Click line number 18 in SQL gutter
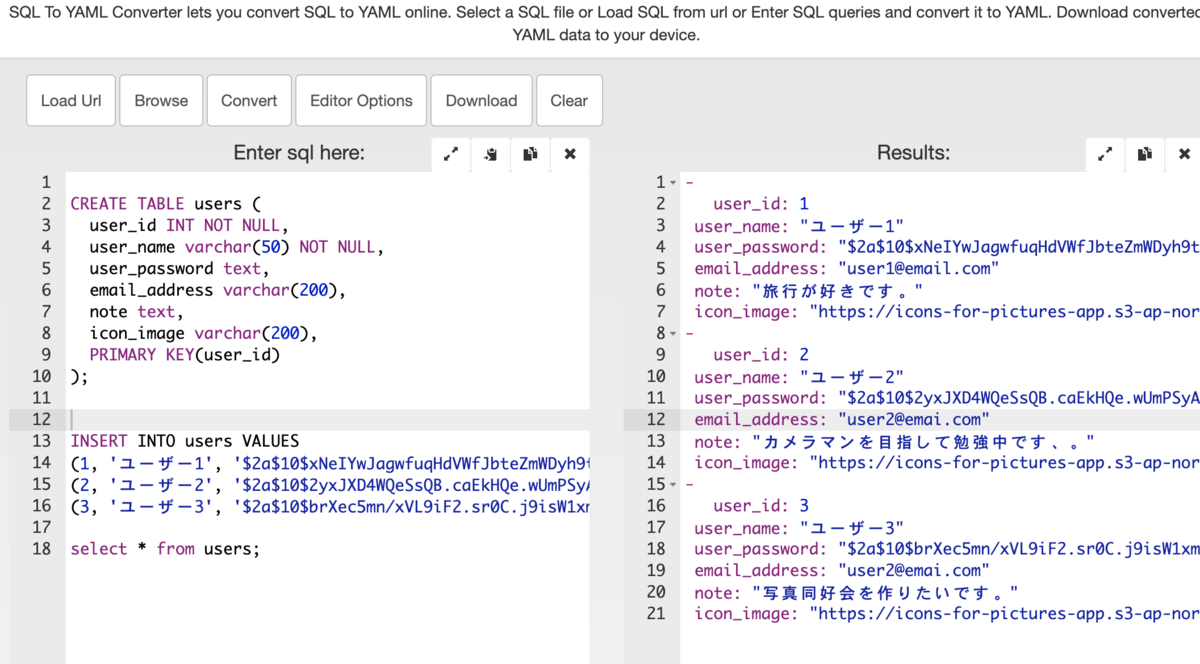 pyautogui.click(x=41, y=549)
